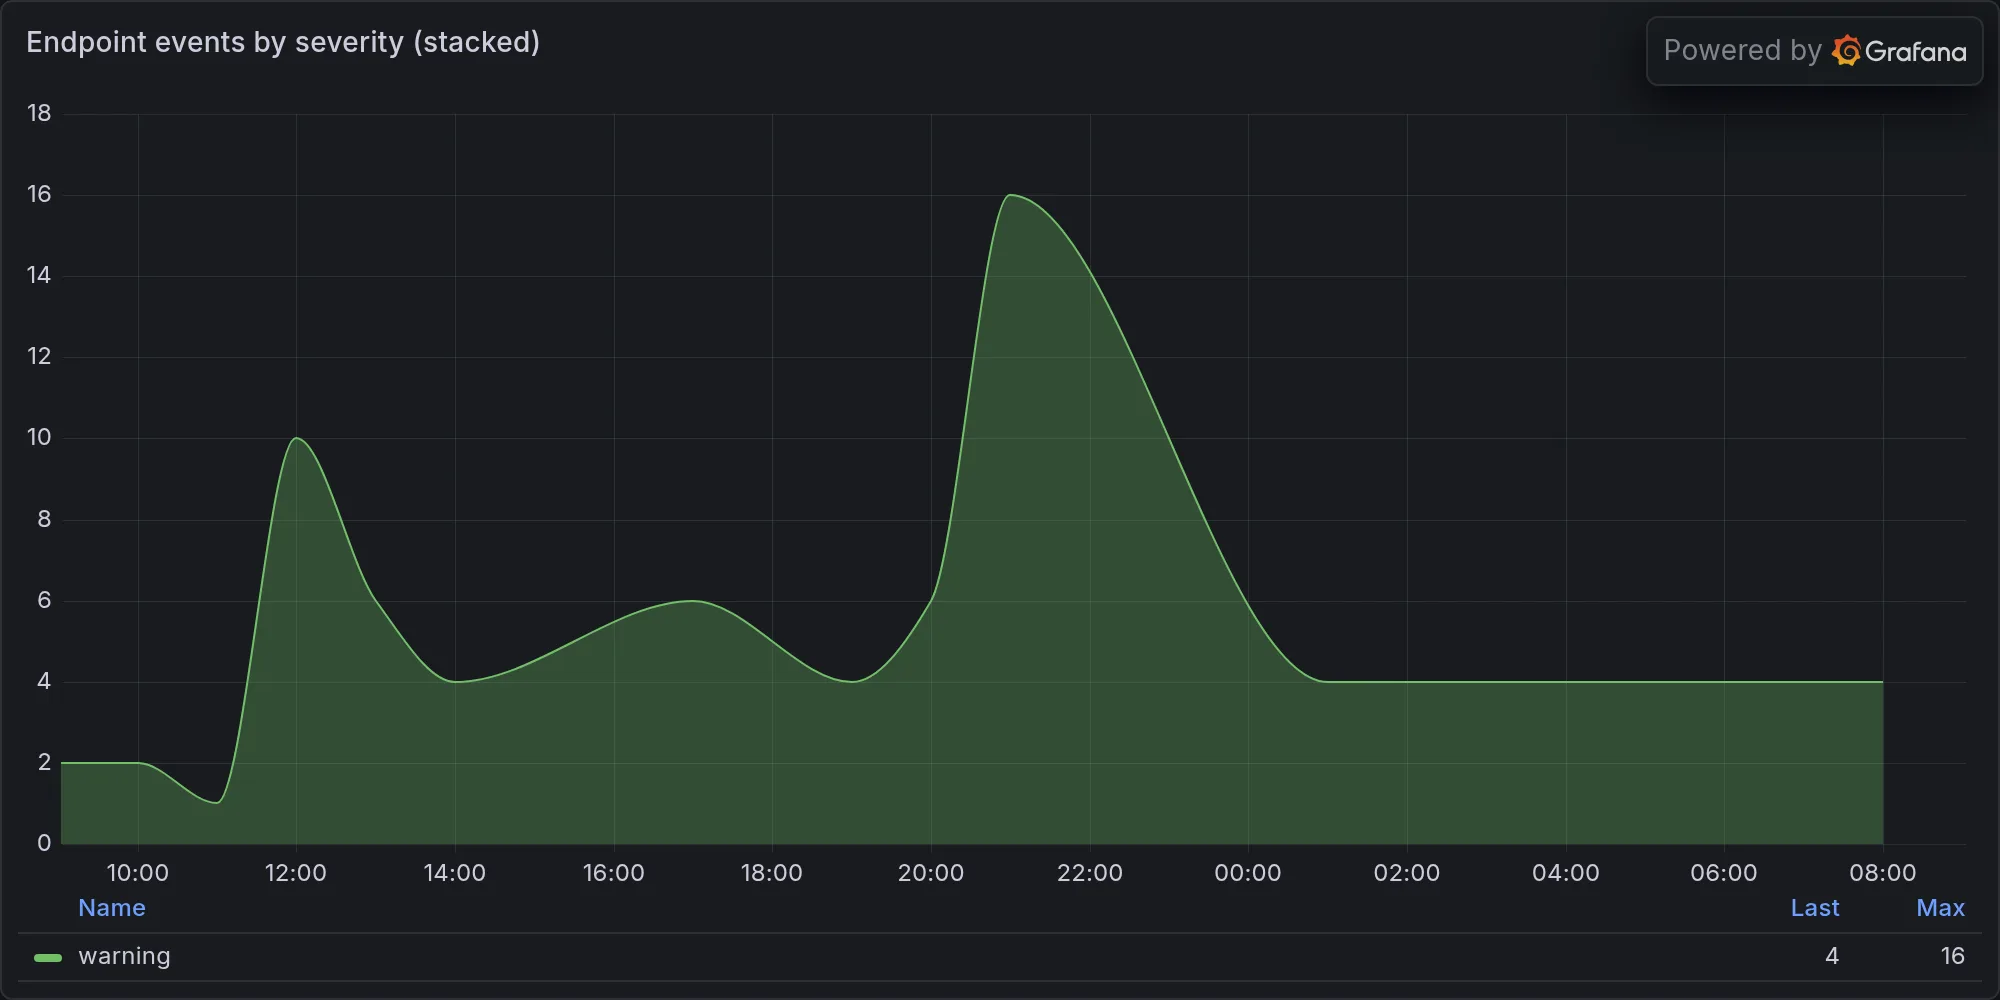
Task: Click the chart peak at 12:00
Action: [x=296, y=438]
